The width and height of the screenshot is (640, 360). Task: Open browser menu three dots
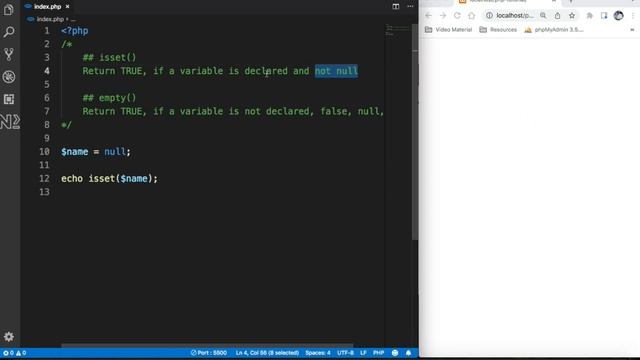(x=633, y=16)
